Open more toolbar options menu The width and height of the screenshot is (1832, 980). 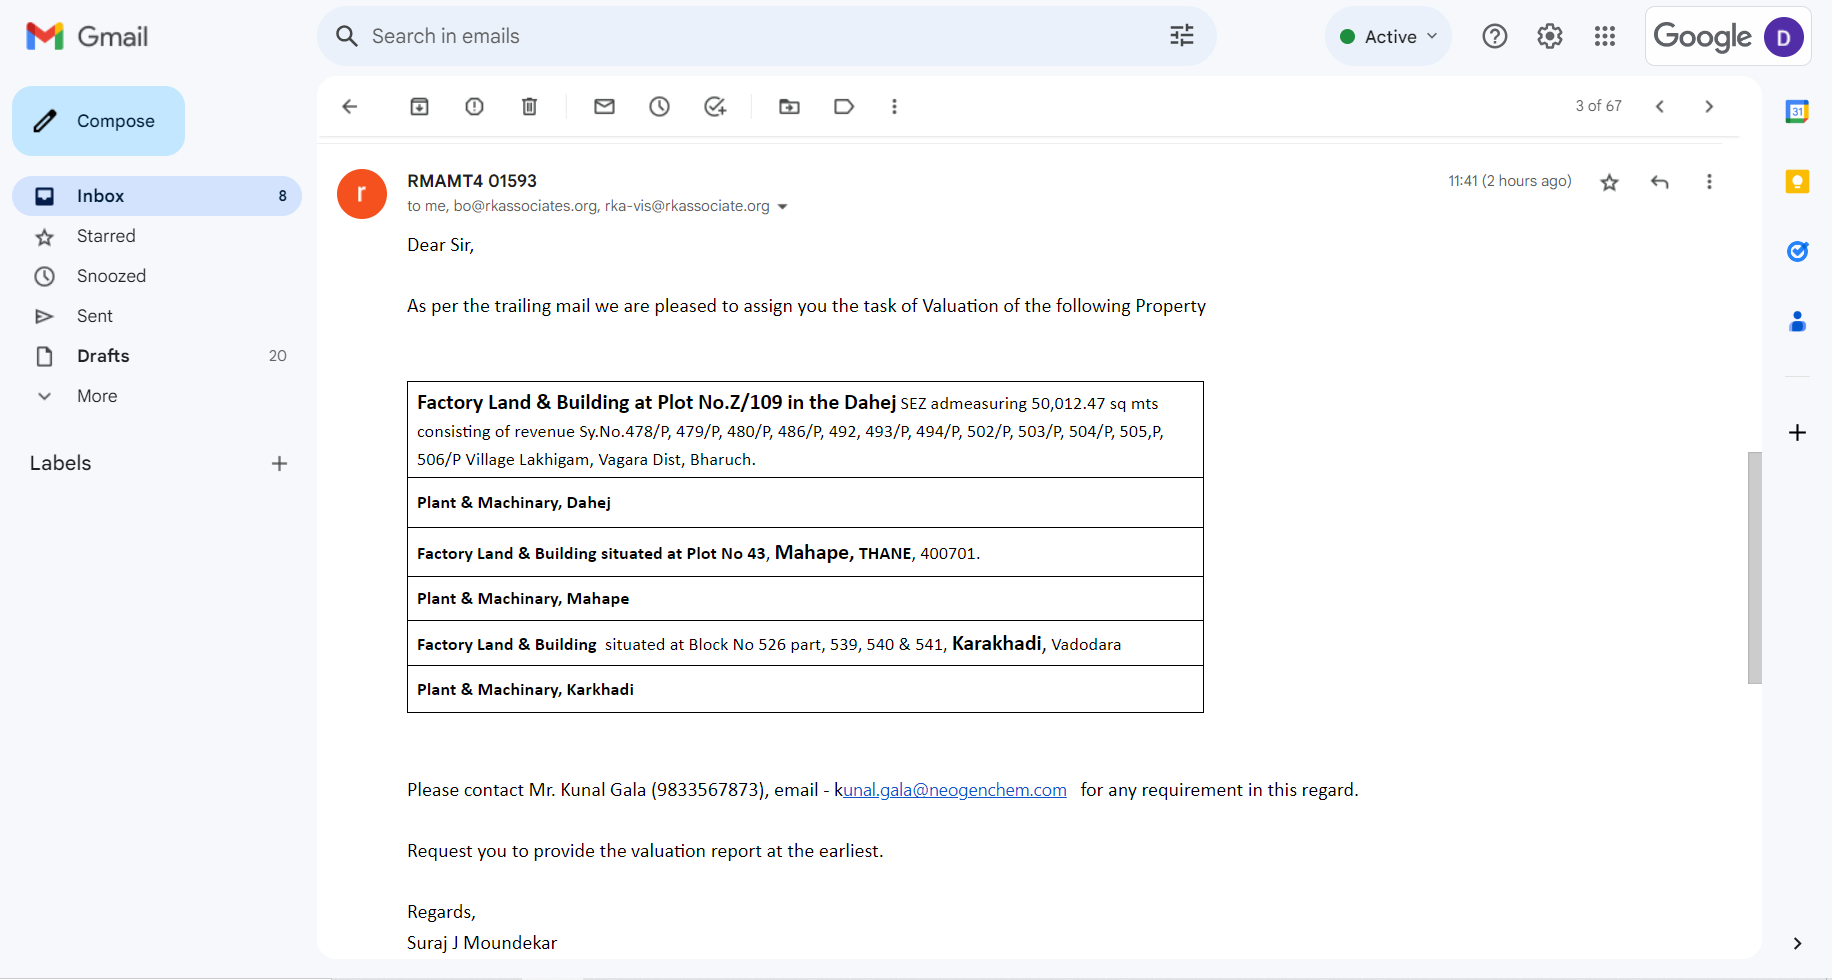pos(894,106)
